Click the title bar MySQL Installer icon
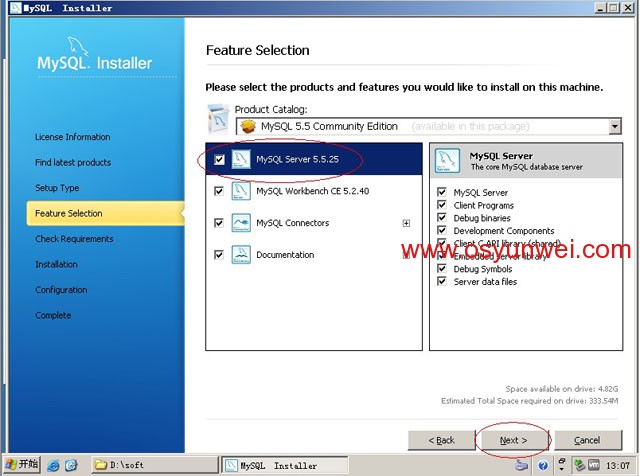The image size is (640, 476). 16,8
